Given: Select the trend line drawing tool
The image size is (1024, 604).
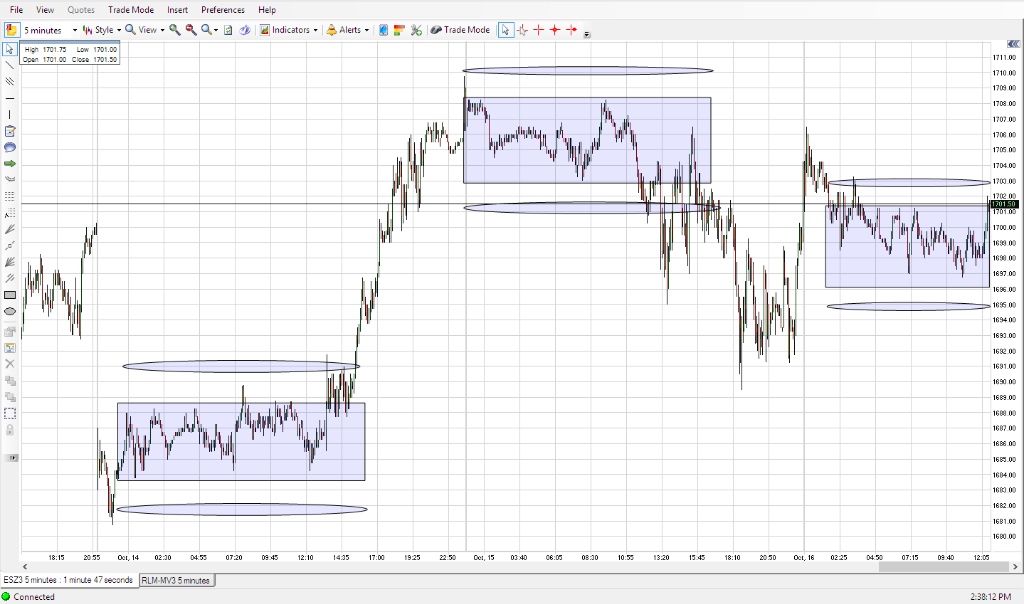Looking at the screenshot, I should 10,65.
